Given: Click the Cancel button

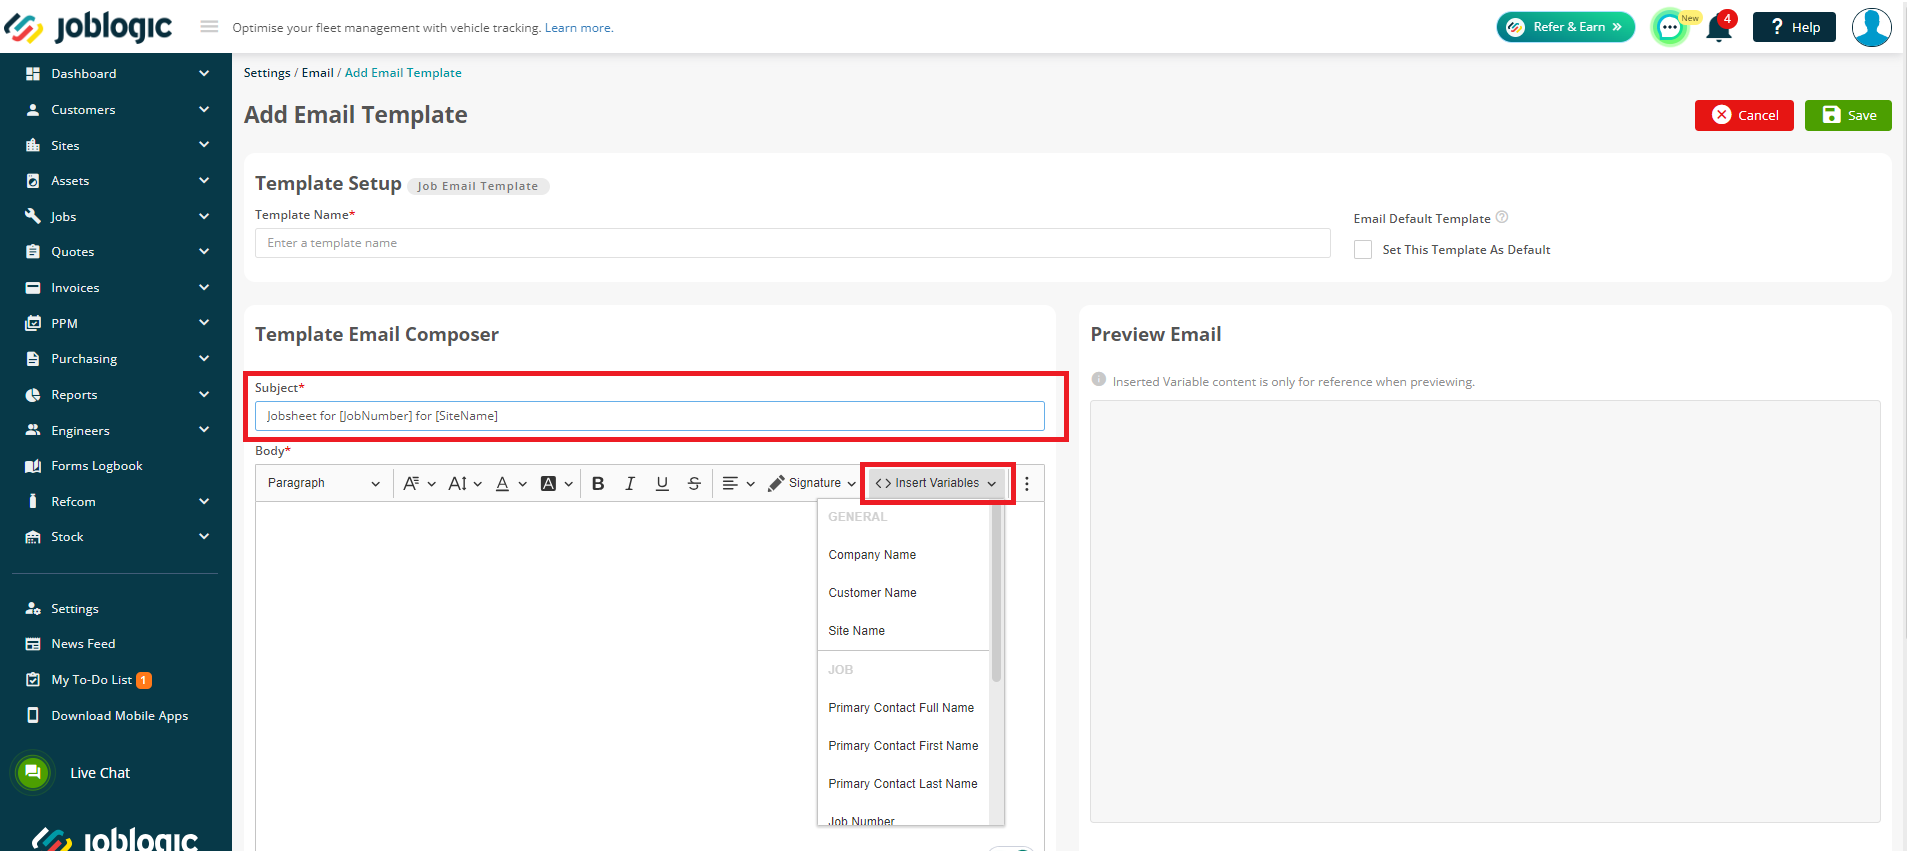Looking at the screenshot, I should pos(1744,115).
